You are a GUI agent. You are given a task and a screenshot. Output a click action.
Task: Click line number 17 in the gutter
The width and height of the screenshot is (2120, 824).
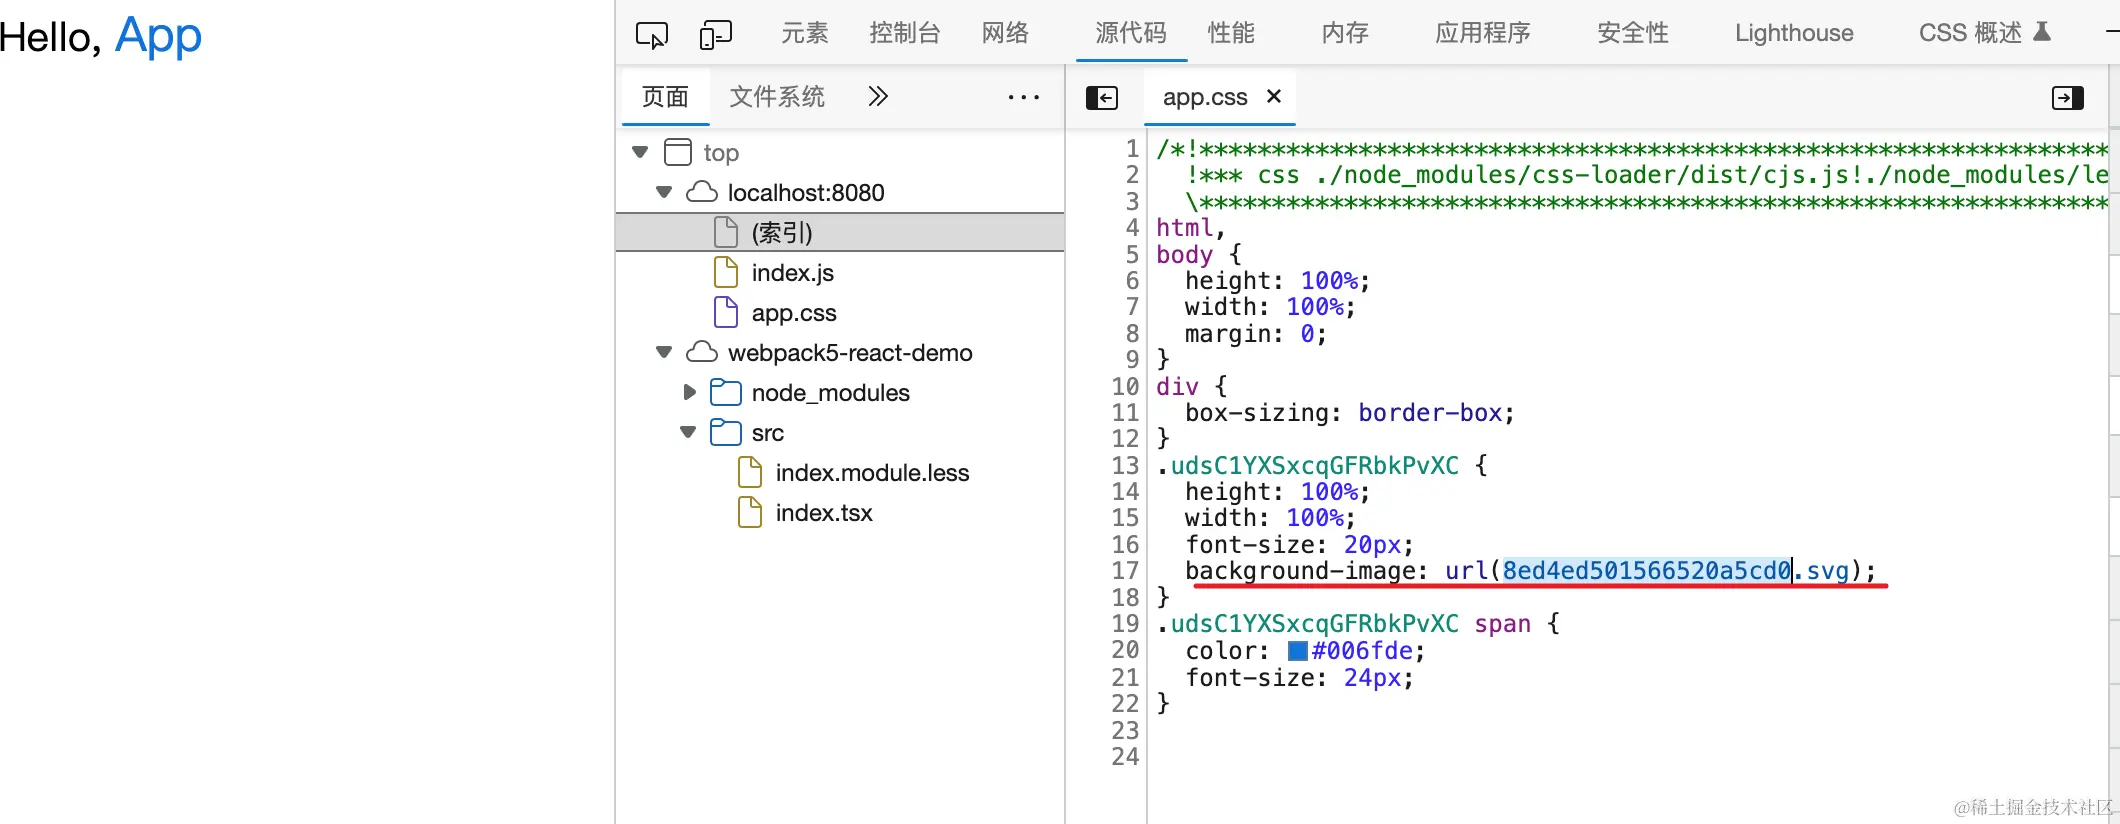1125,571
